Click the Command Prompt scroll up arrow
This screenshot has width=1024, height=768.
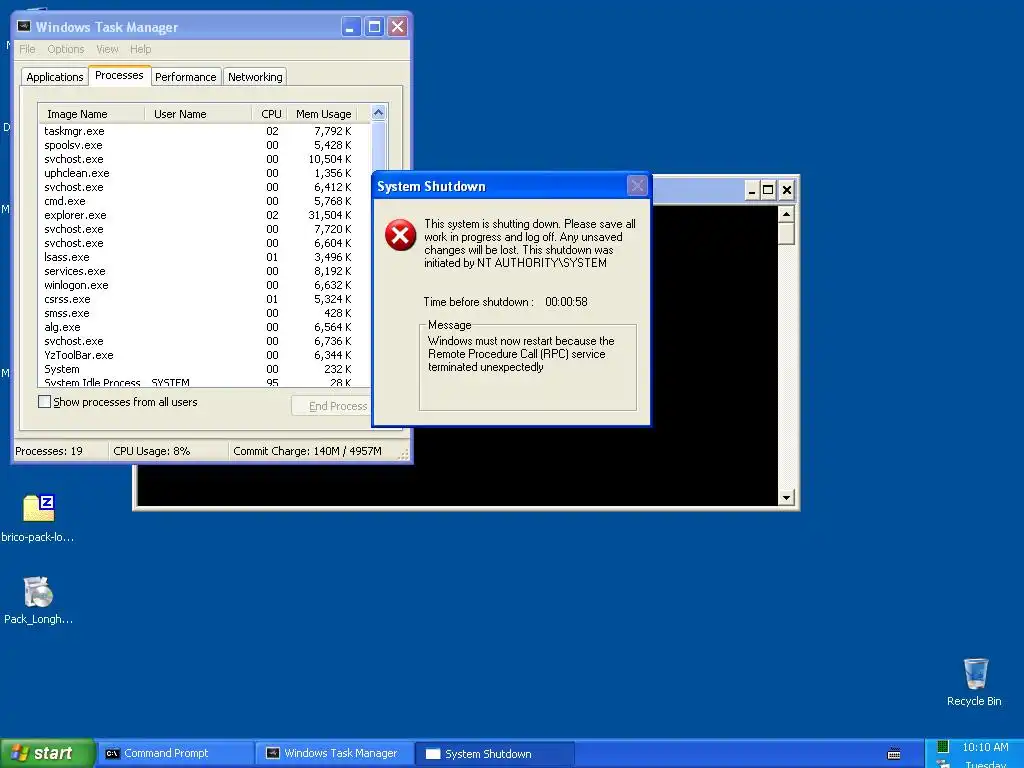[786, 214]
